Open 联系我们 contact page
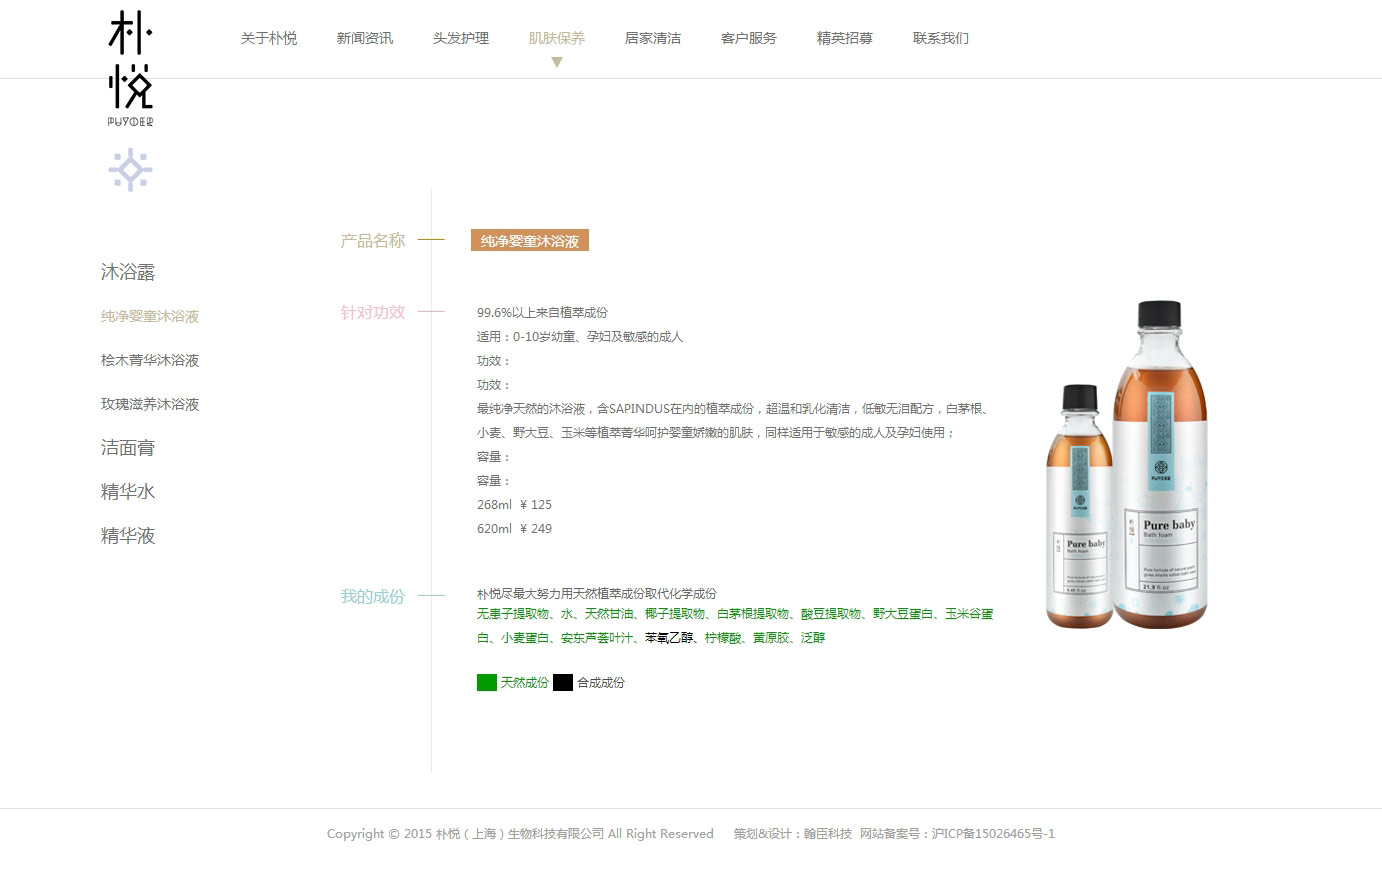This screenshot has width=1382, height=873. click(x=941, y=38)
